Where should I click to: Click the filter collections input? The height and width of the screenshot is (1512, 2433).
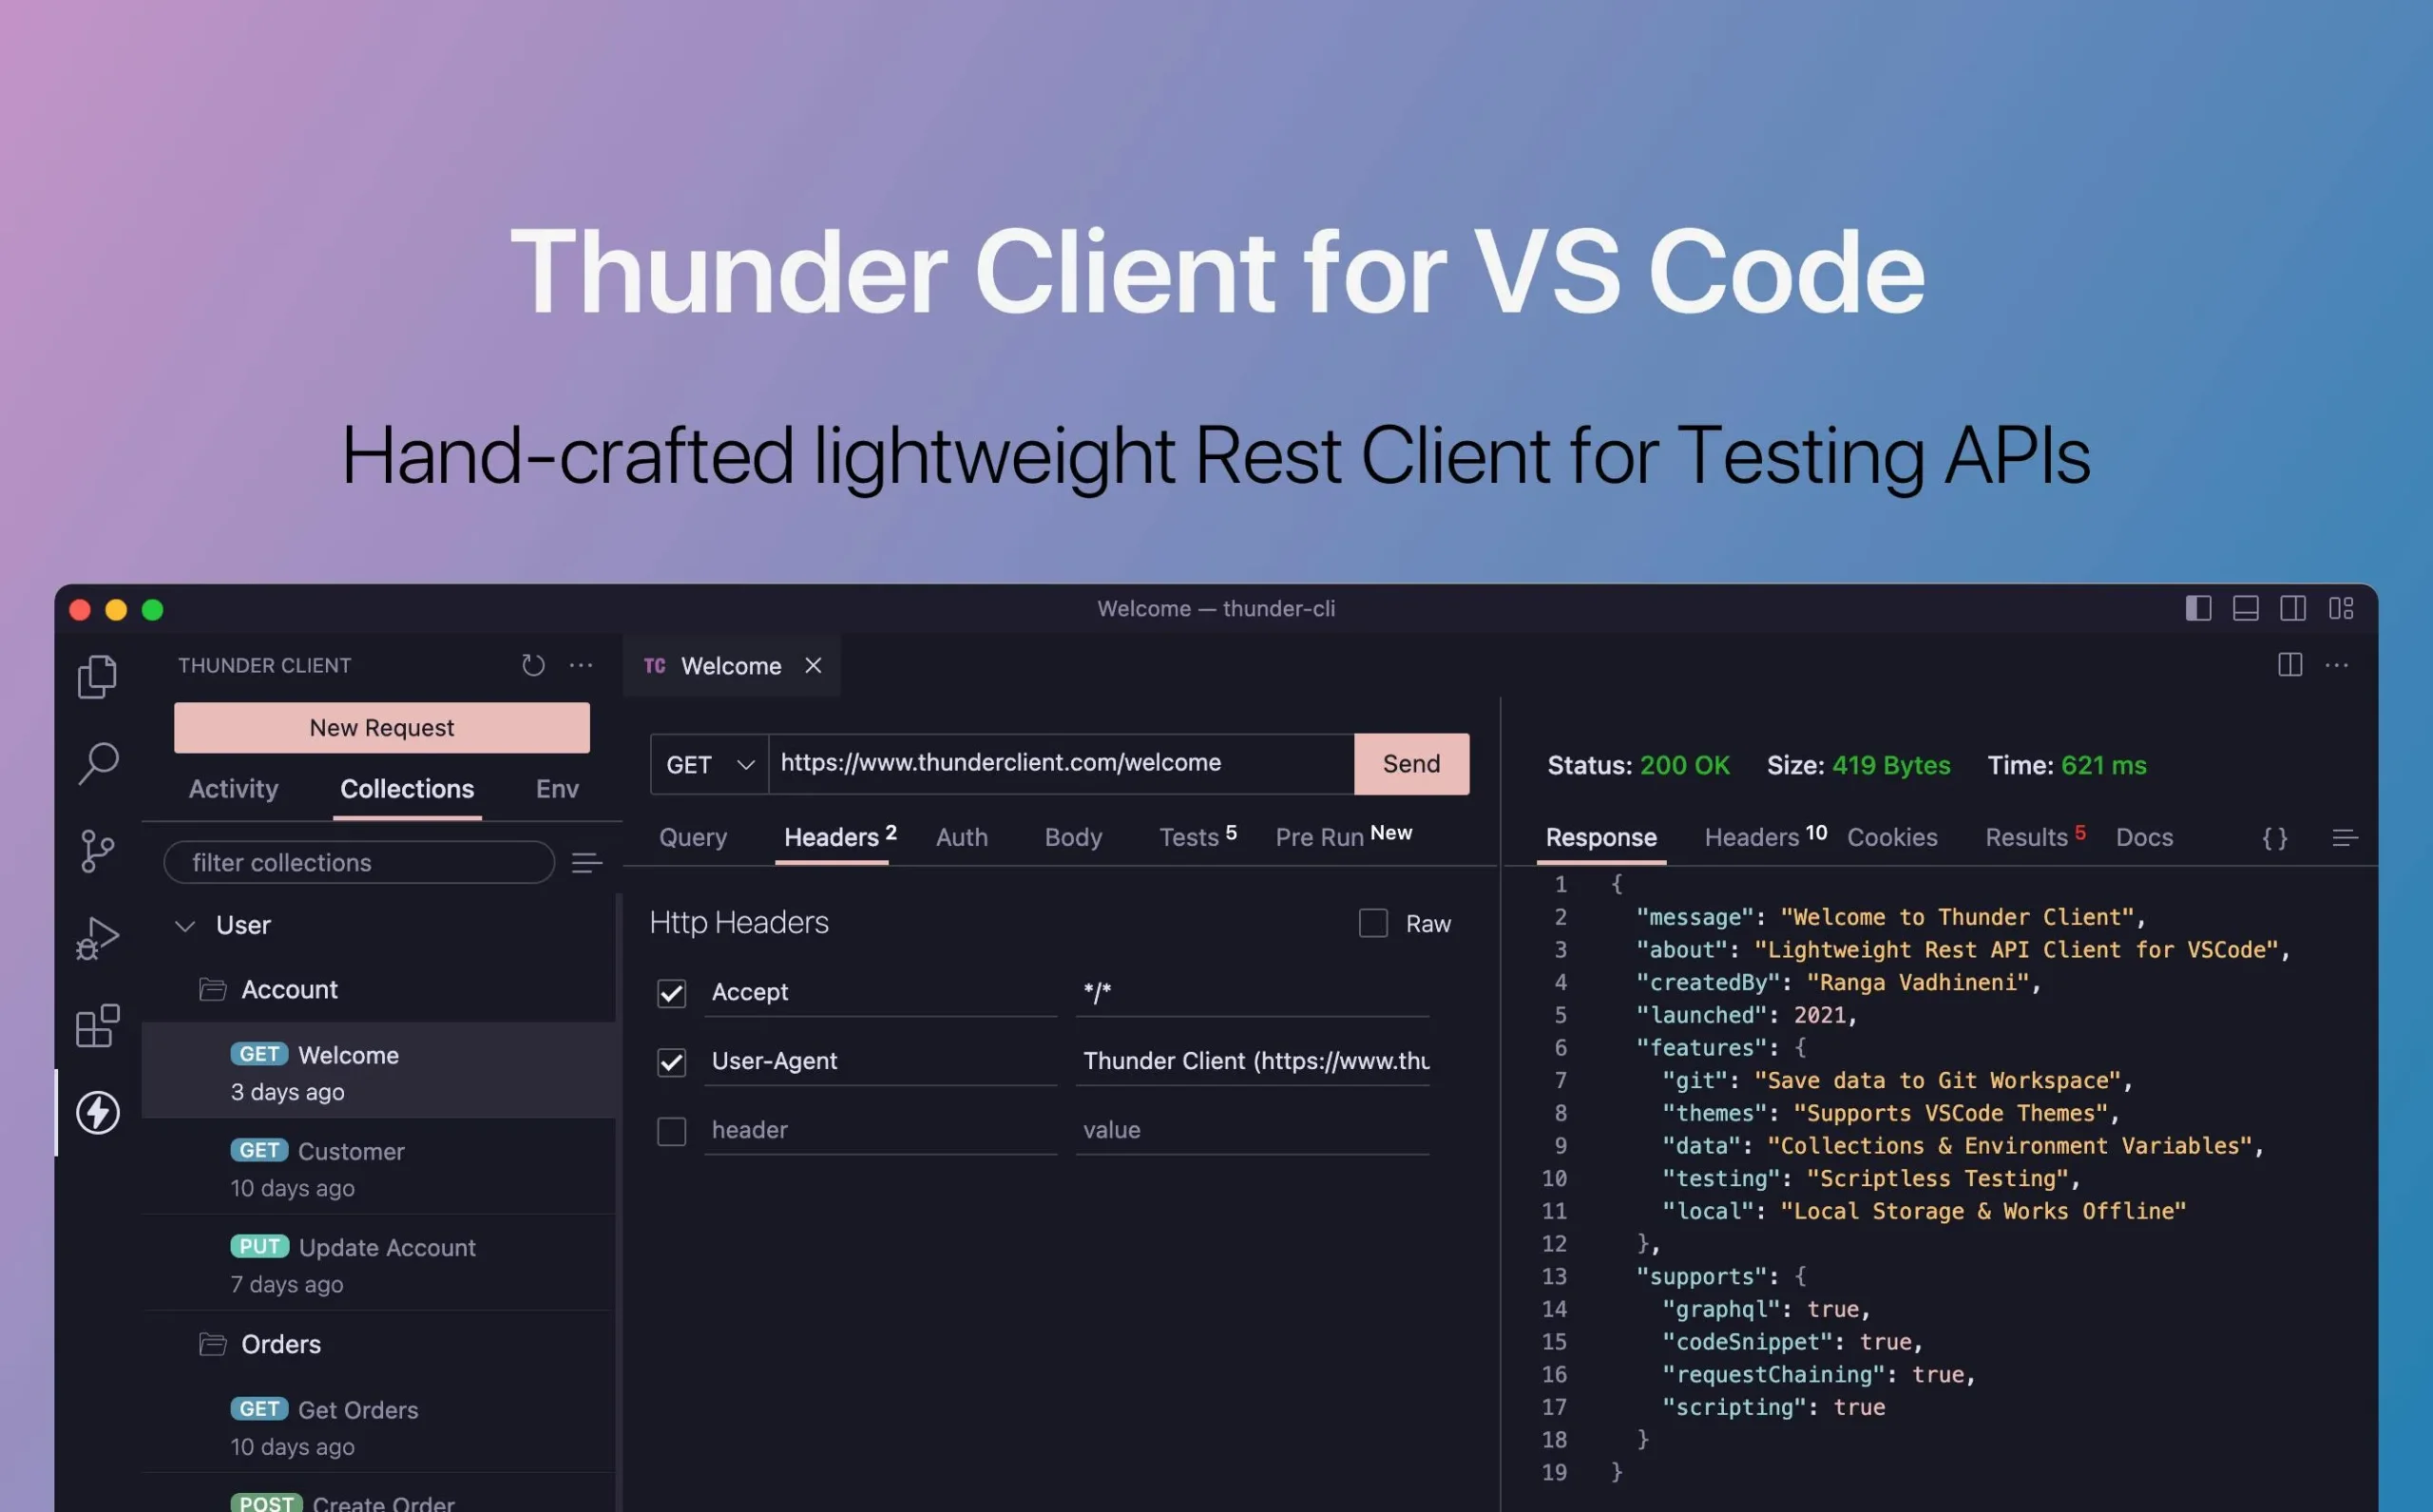click(x=359, y=862)
